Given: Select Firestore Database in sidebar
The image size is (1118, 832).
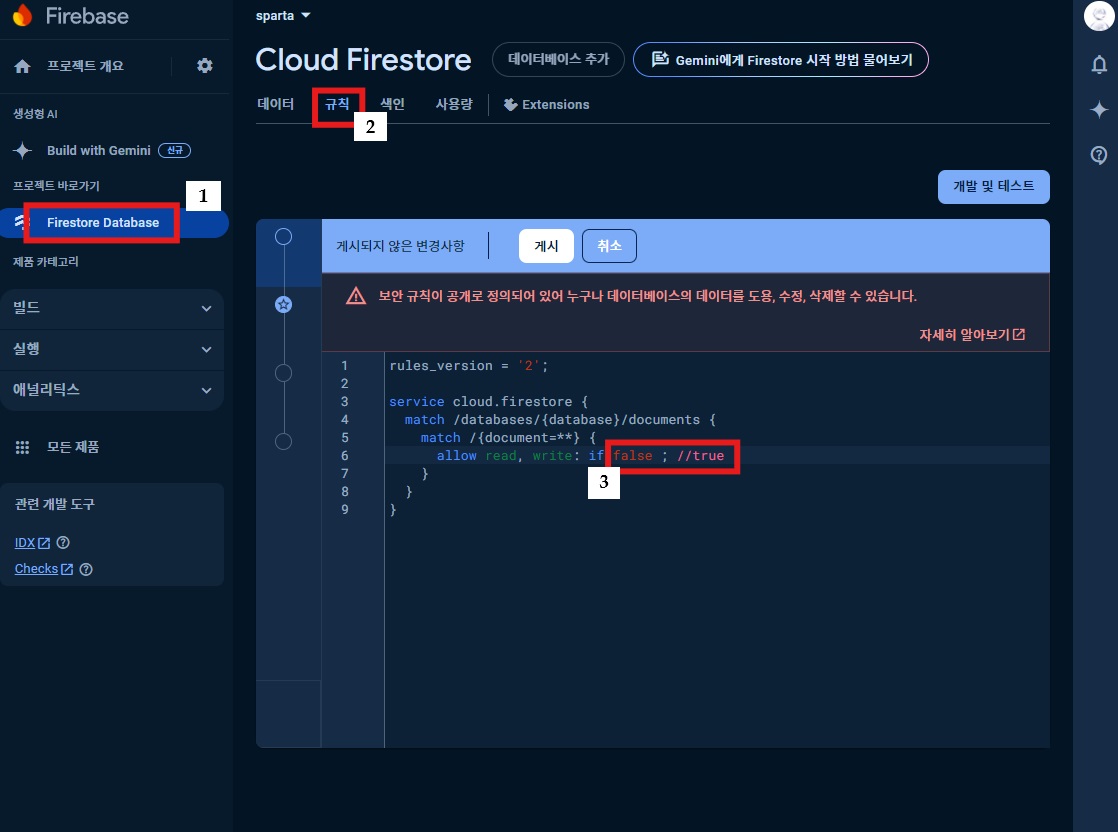Looking at the screenshot, I should [103, 222].
